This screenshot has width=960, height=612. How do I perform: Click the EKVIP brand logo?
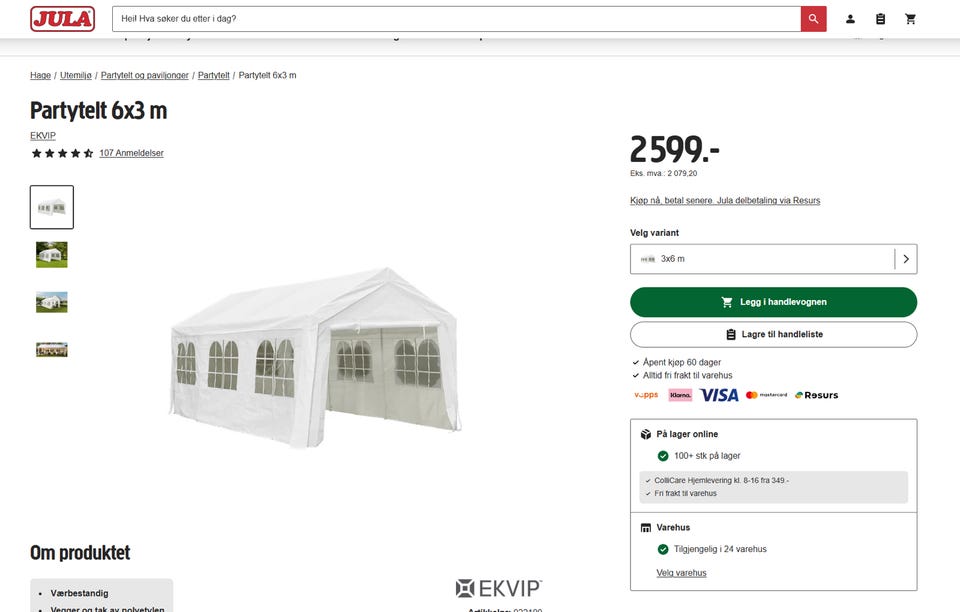499,588
